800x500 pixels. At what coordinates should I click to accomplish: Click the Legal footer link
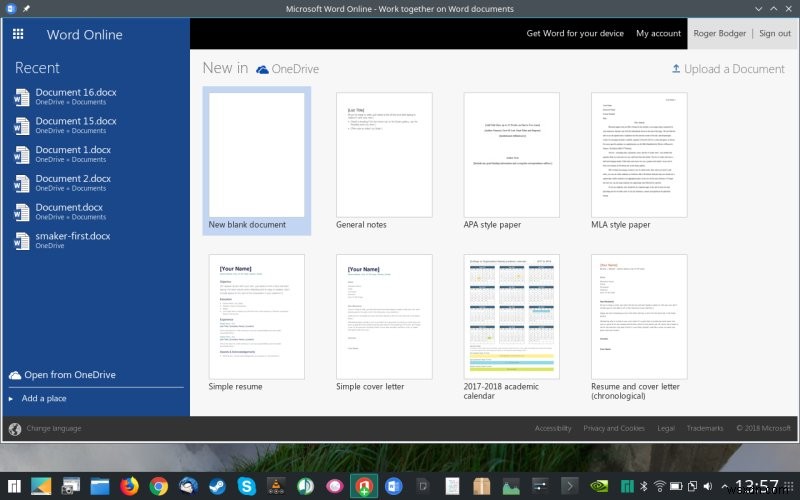pyautogui.click(x=666, y=428)
